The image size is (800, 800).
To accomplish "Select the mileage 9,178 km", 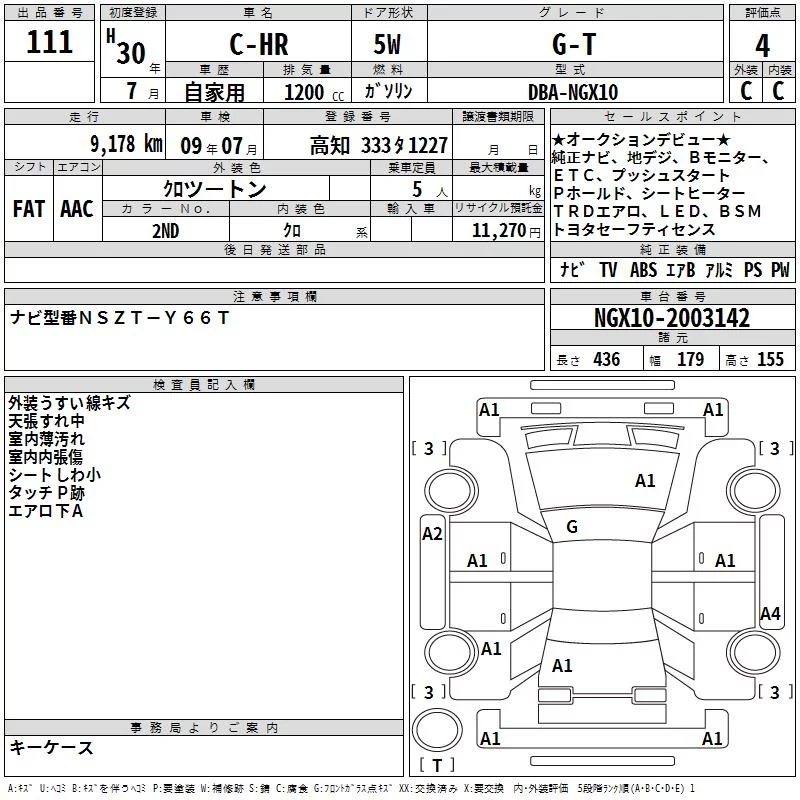I will click(x=126, y=144).
